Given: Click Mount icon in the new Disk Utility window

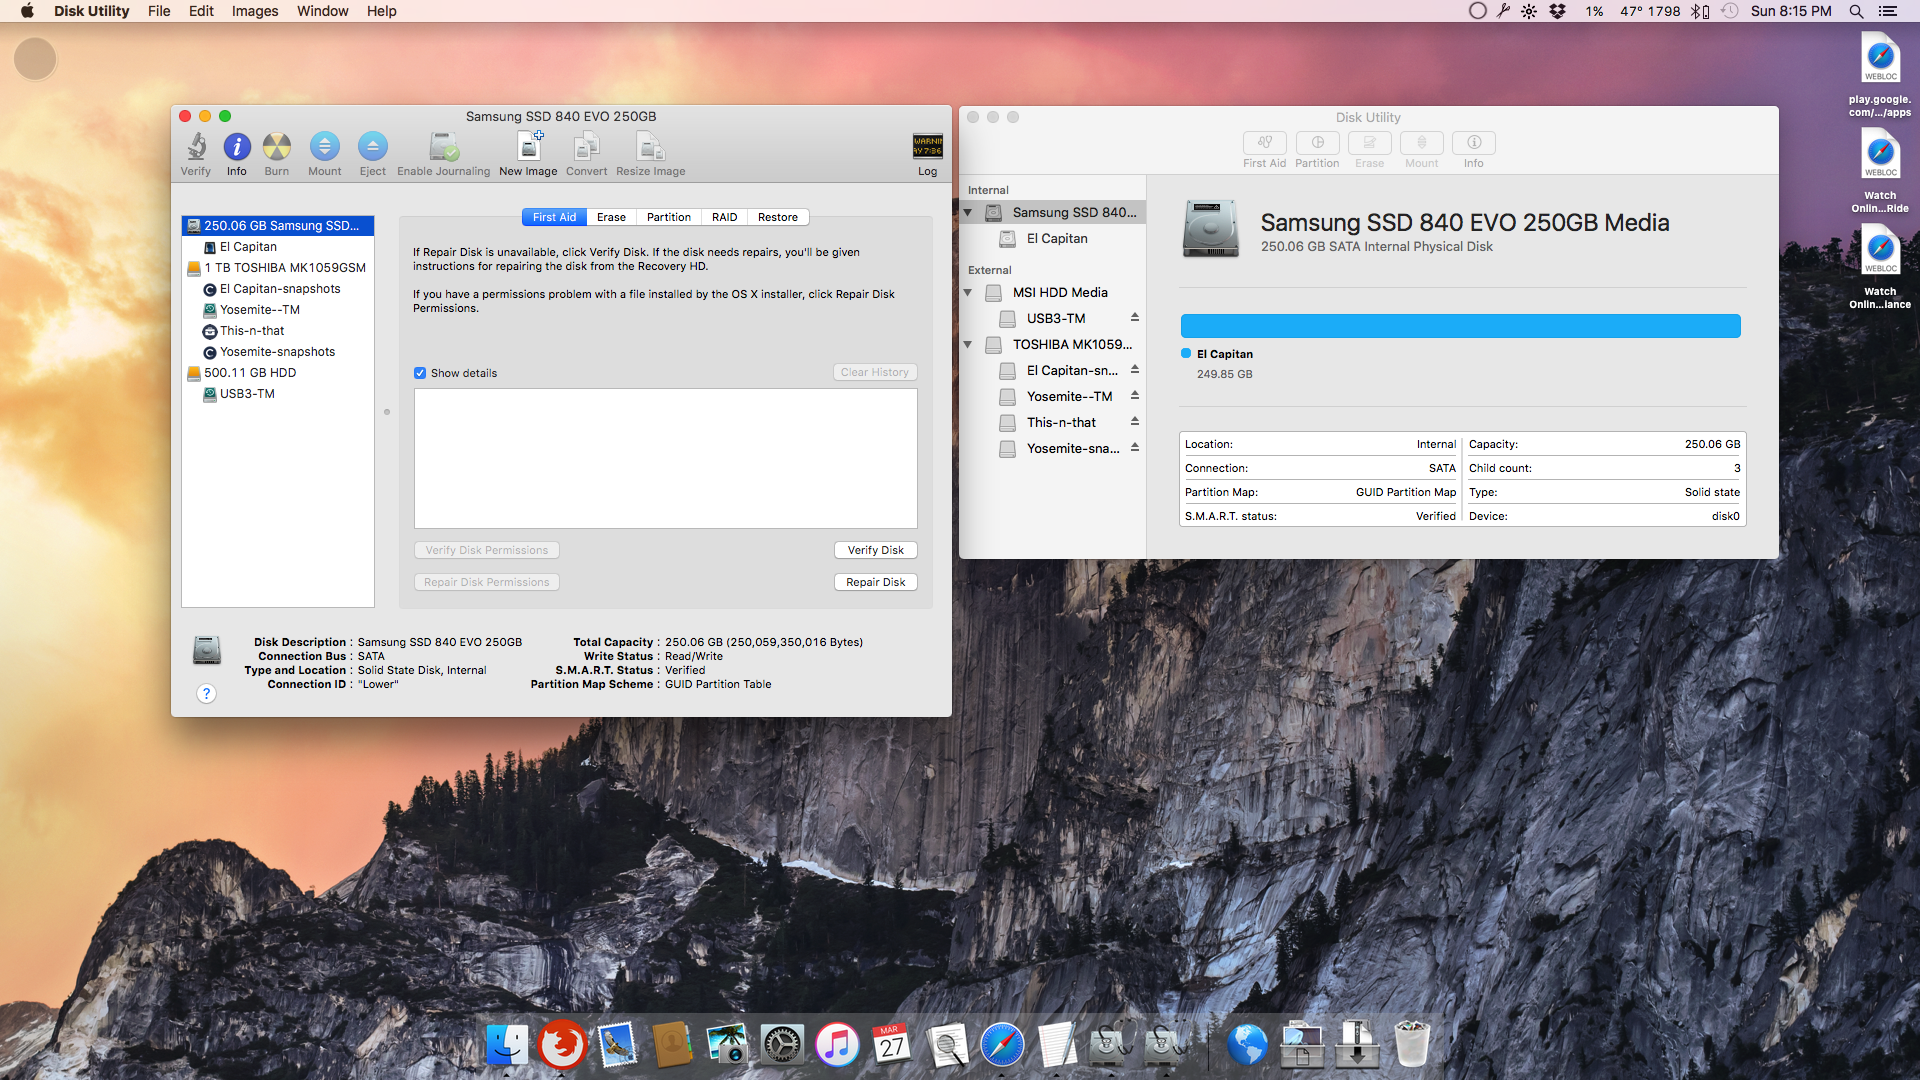Looking at the screenshot, I should pos(1422,142).
